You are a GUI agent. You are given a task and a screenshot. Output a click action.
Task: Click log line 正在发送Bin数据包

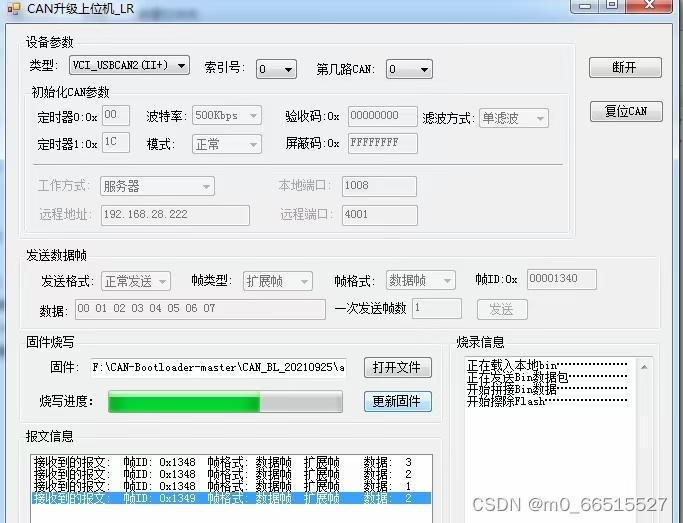pos(547,377)
